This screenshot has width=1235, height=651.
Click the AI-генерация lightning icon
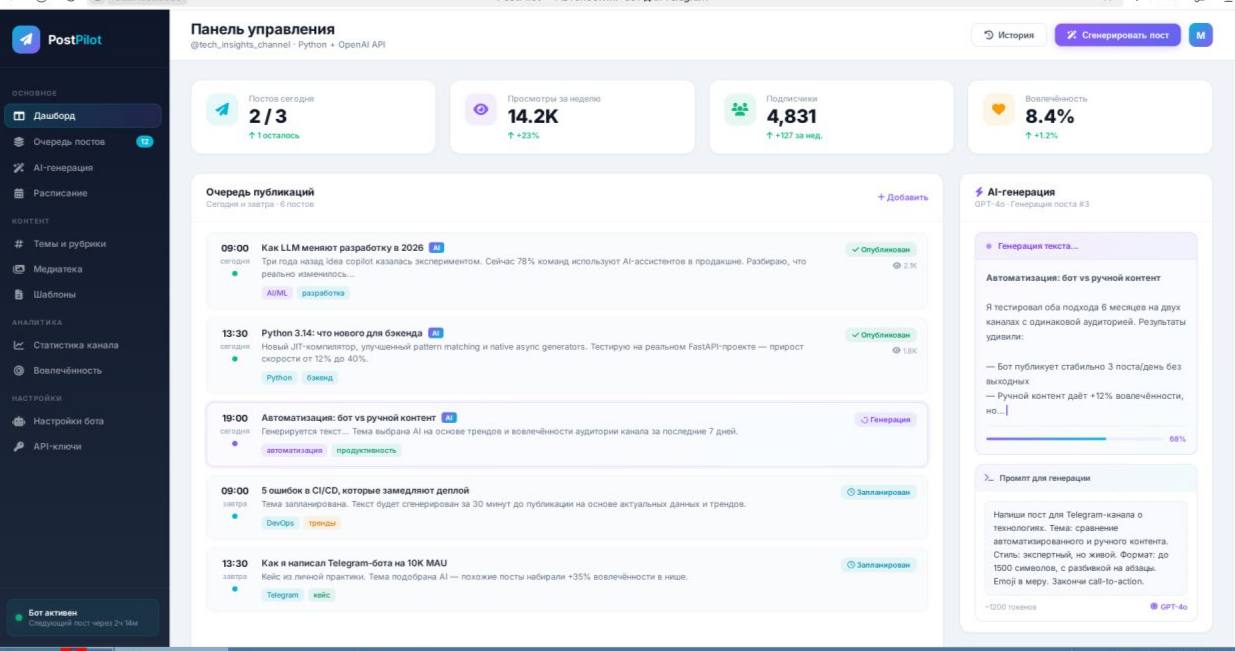tap(19, 165)
